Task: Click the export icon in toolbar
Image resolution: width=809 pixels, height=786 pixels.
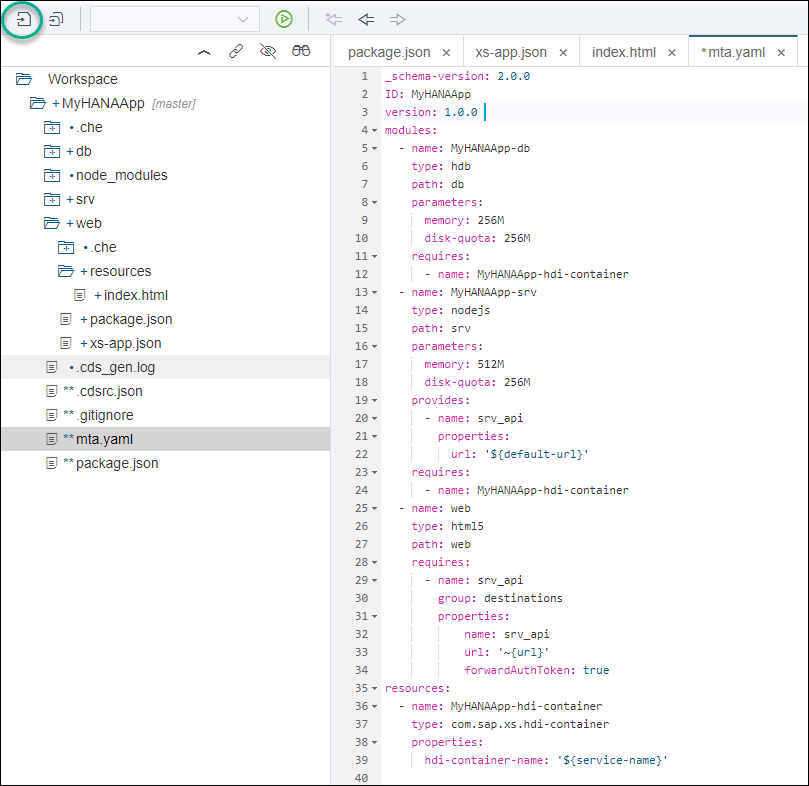Action: [56, 20]
